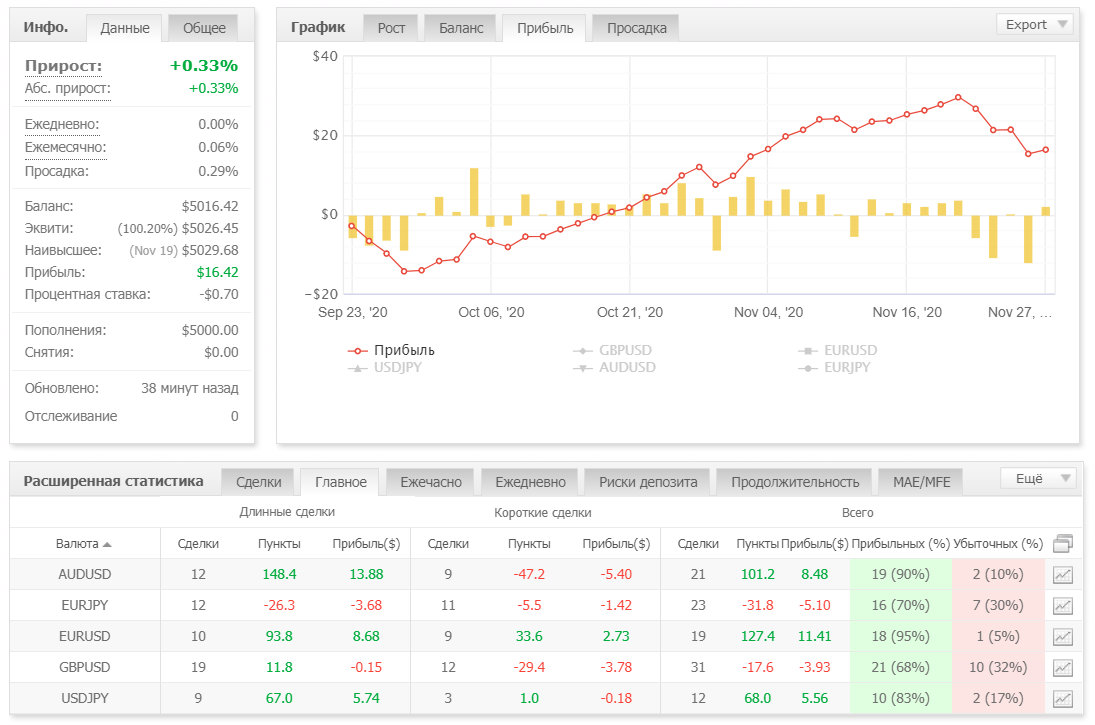Select the EURJPY currency cell
Screen dimensions: 1095x725
(84, 606)
